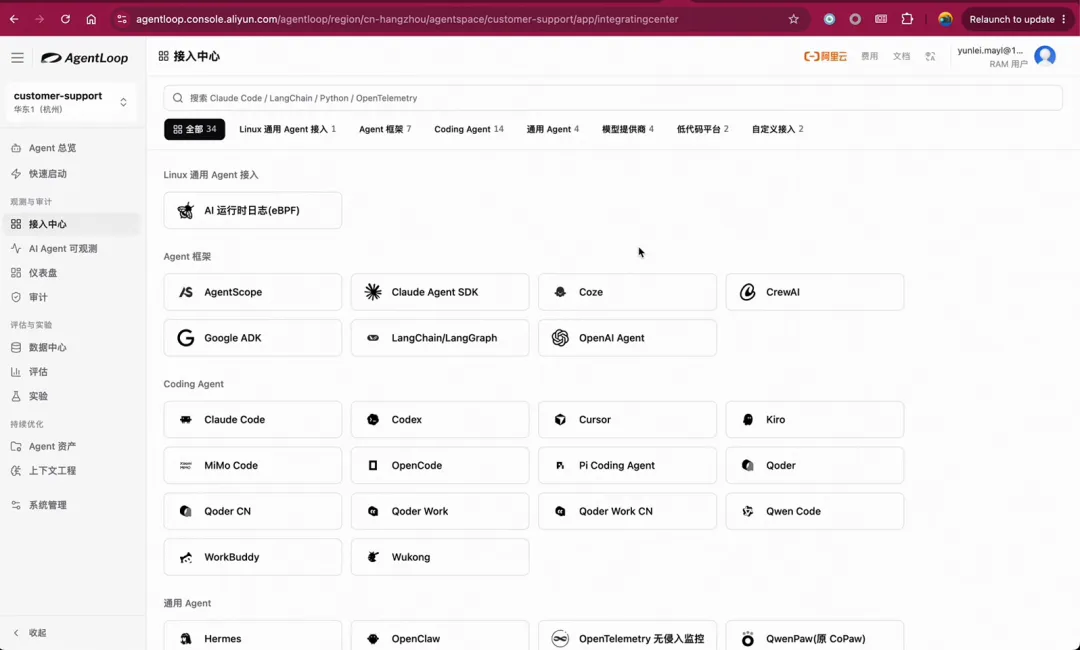Open 审计 sidebar item
1080x650 pixels.
point(72,297)
